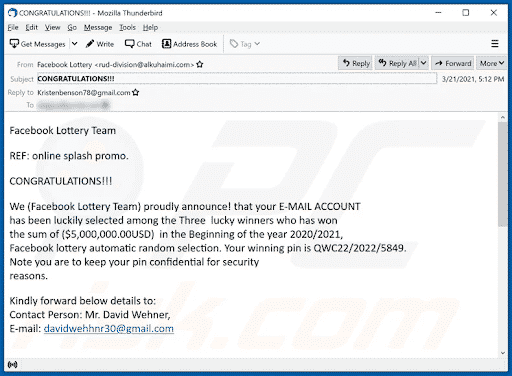The height and width of the screenshot is (376, 512).
Task: Click the Get Messages toolbar button
Action: click(x=37, y=44)
